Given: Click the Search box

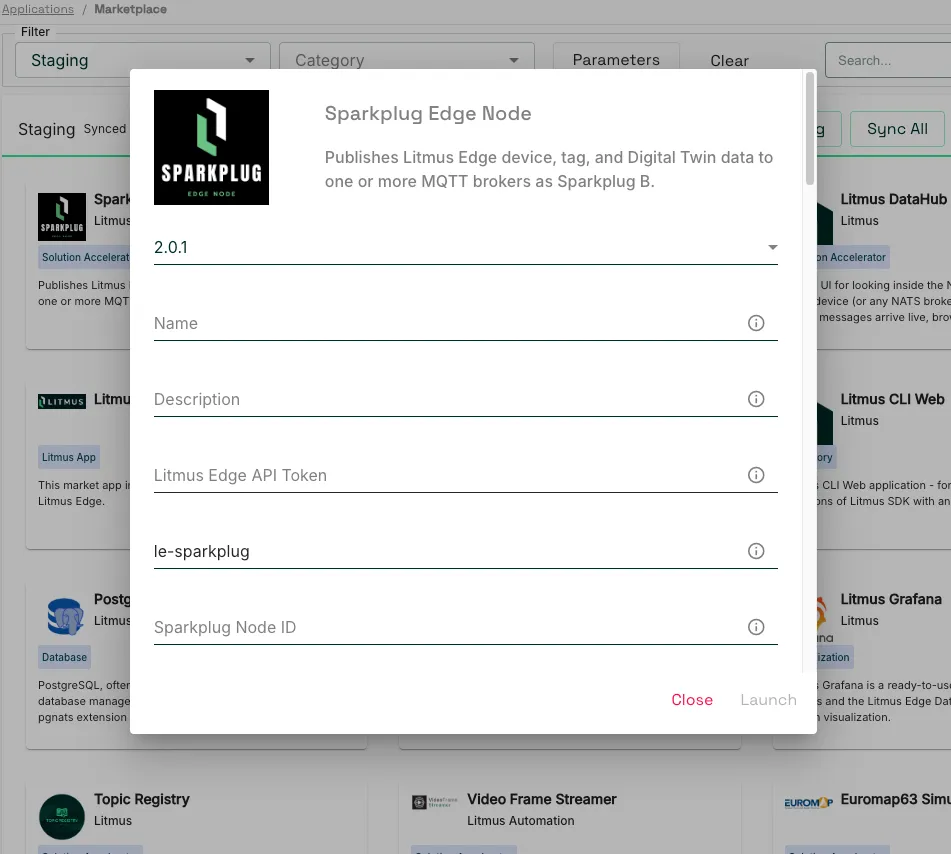Looking at the screenshot, I should point(888,60).
